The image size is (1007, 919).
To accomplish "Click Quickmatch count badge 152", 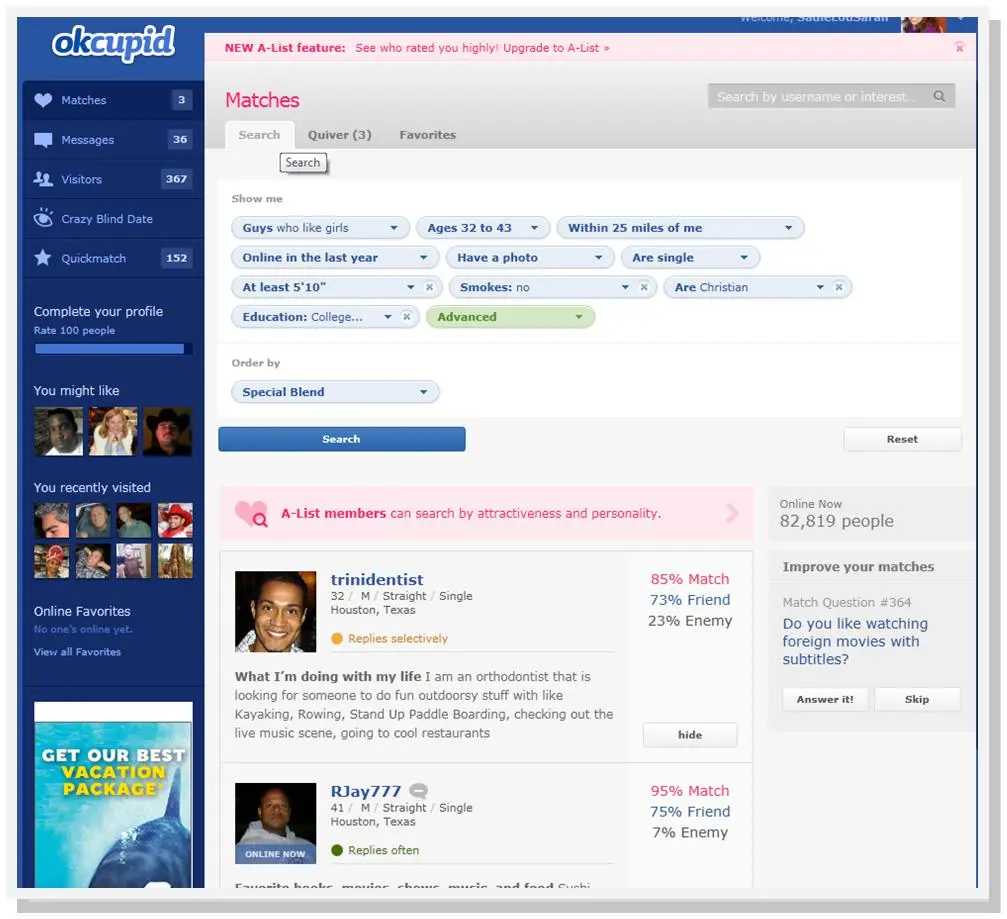I will point(176,258).
